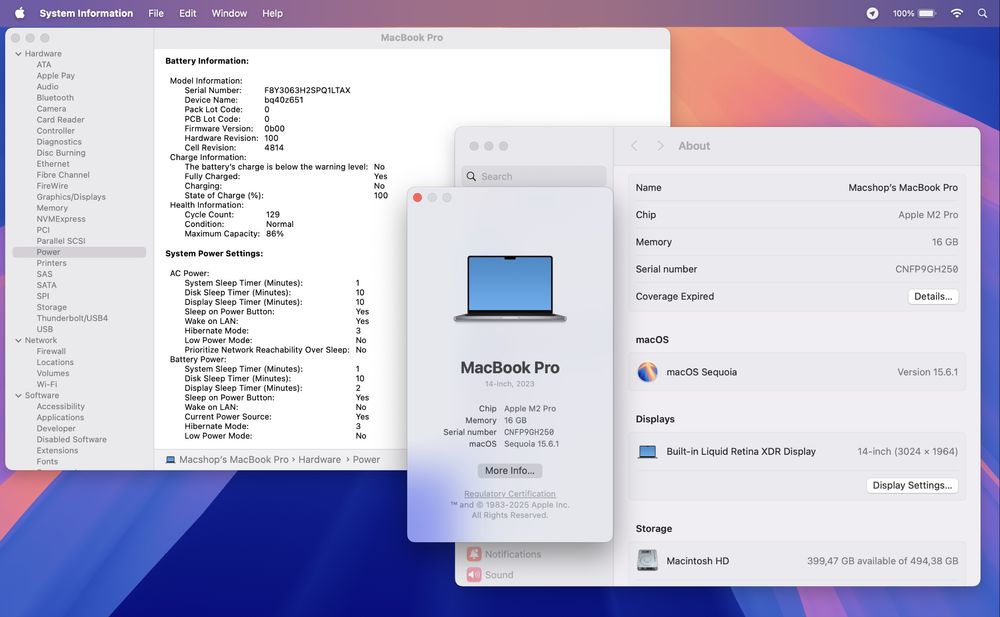The width and height of the screenshot is (1000, 617).
Task: Select USB in the sidebar
Action: pos(45,329)
